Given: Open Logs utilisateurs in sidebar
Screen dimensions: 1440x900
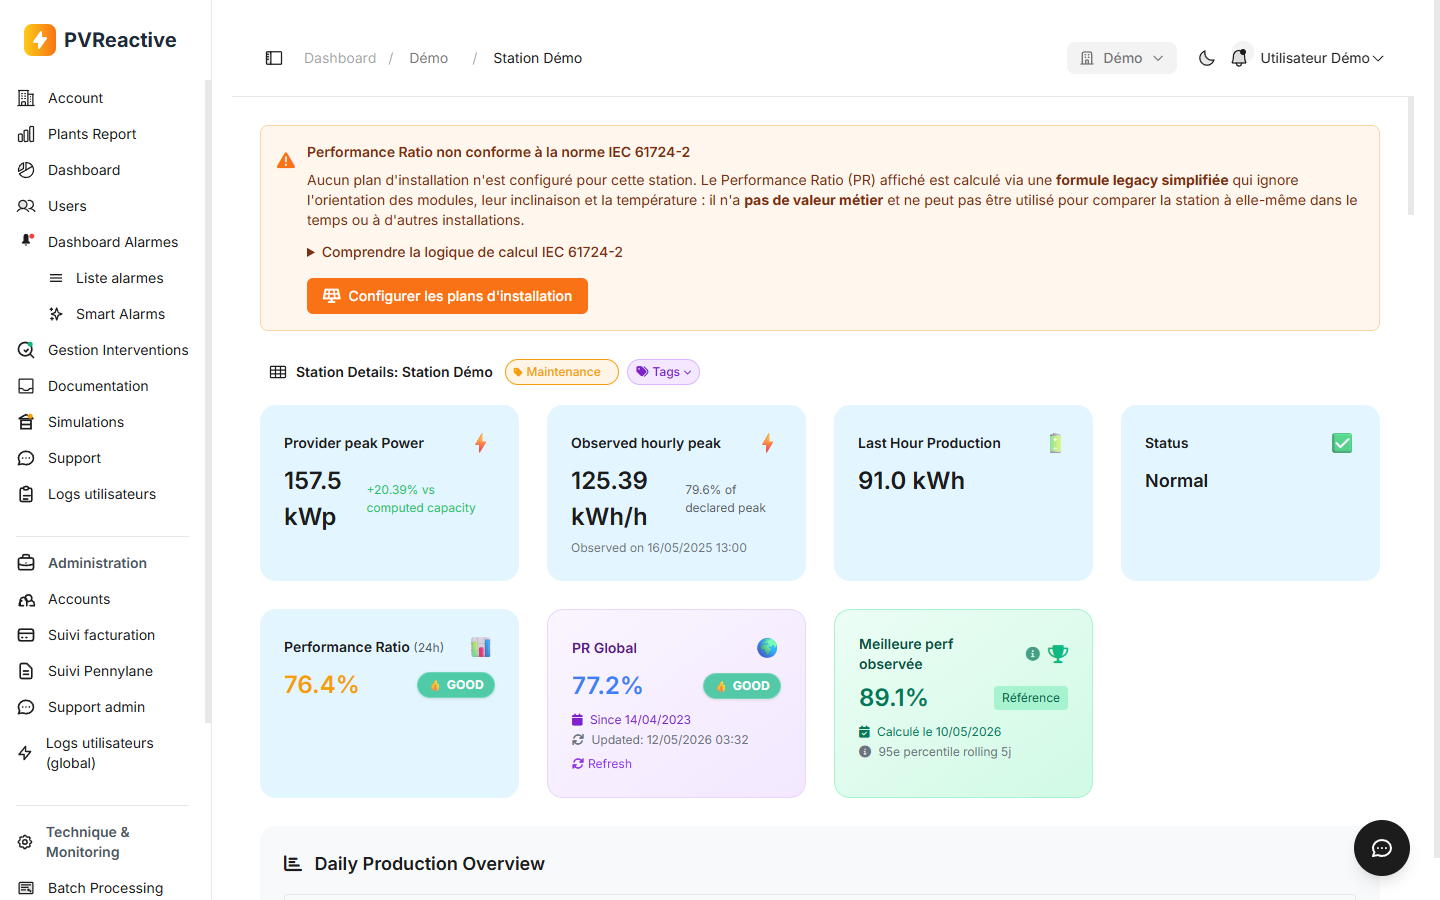Looking at the screenshot, I should point(102,494).
